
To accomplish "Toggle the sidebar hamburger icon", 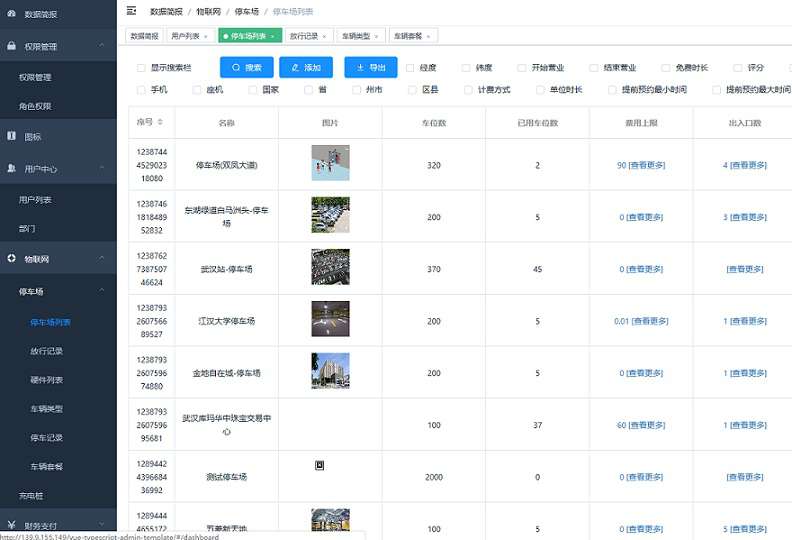I will pyautogui.click(x=131, y=11).
